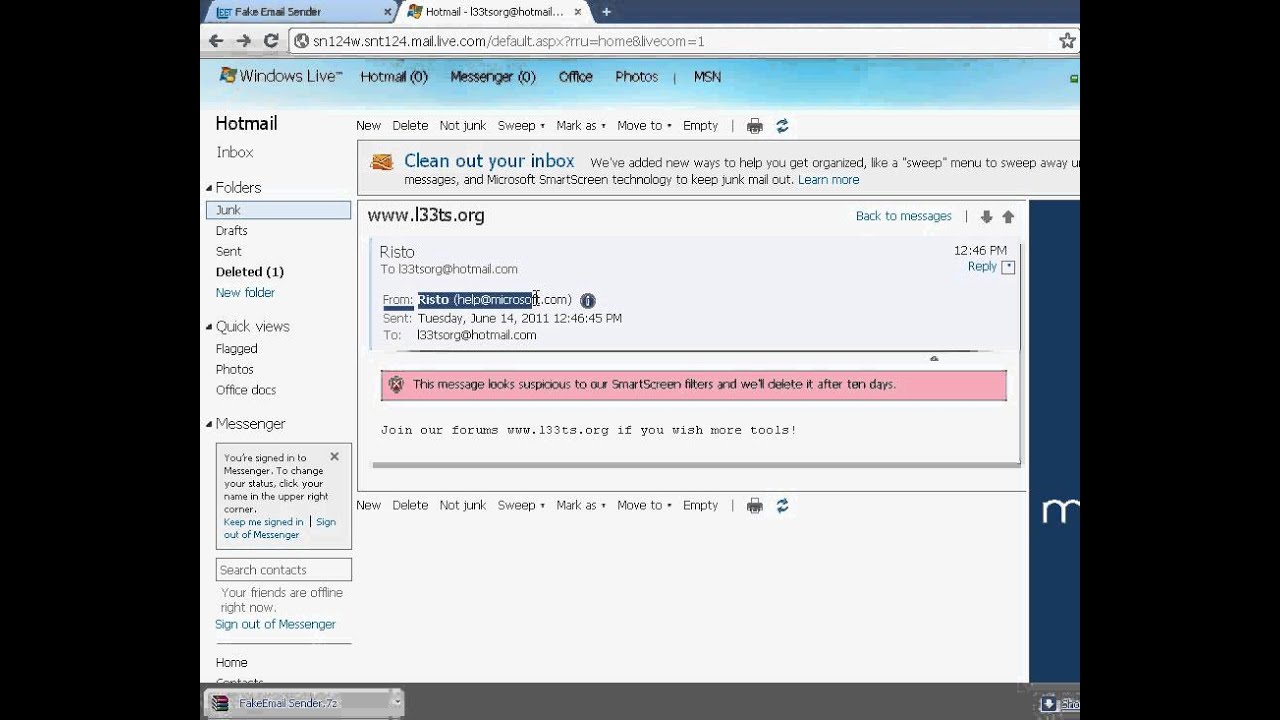This screenshot has height=720, width=1280.
Task: Click bottom Empty button
Action: pos(700,506)
